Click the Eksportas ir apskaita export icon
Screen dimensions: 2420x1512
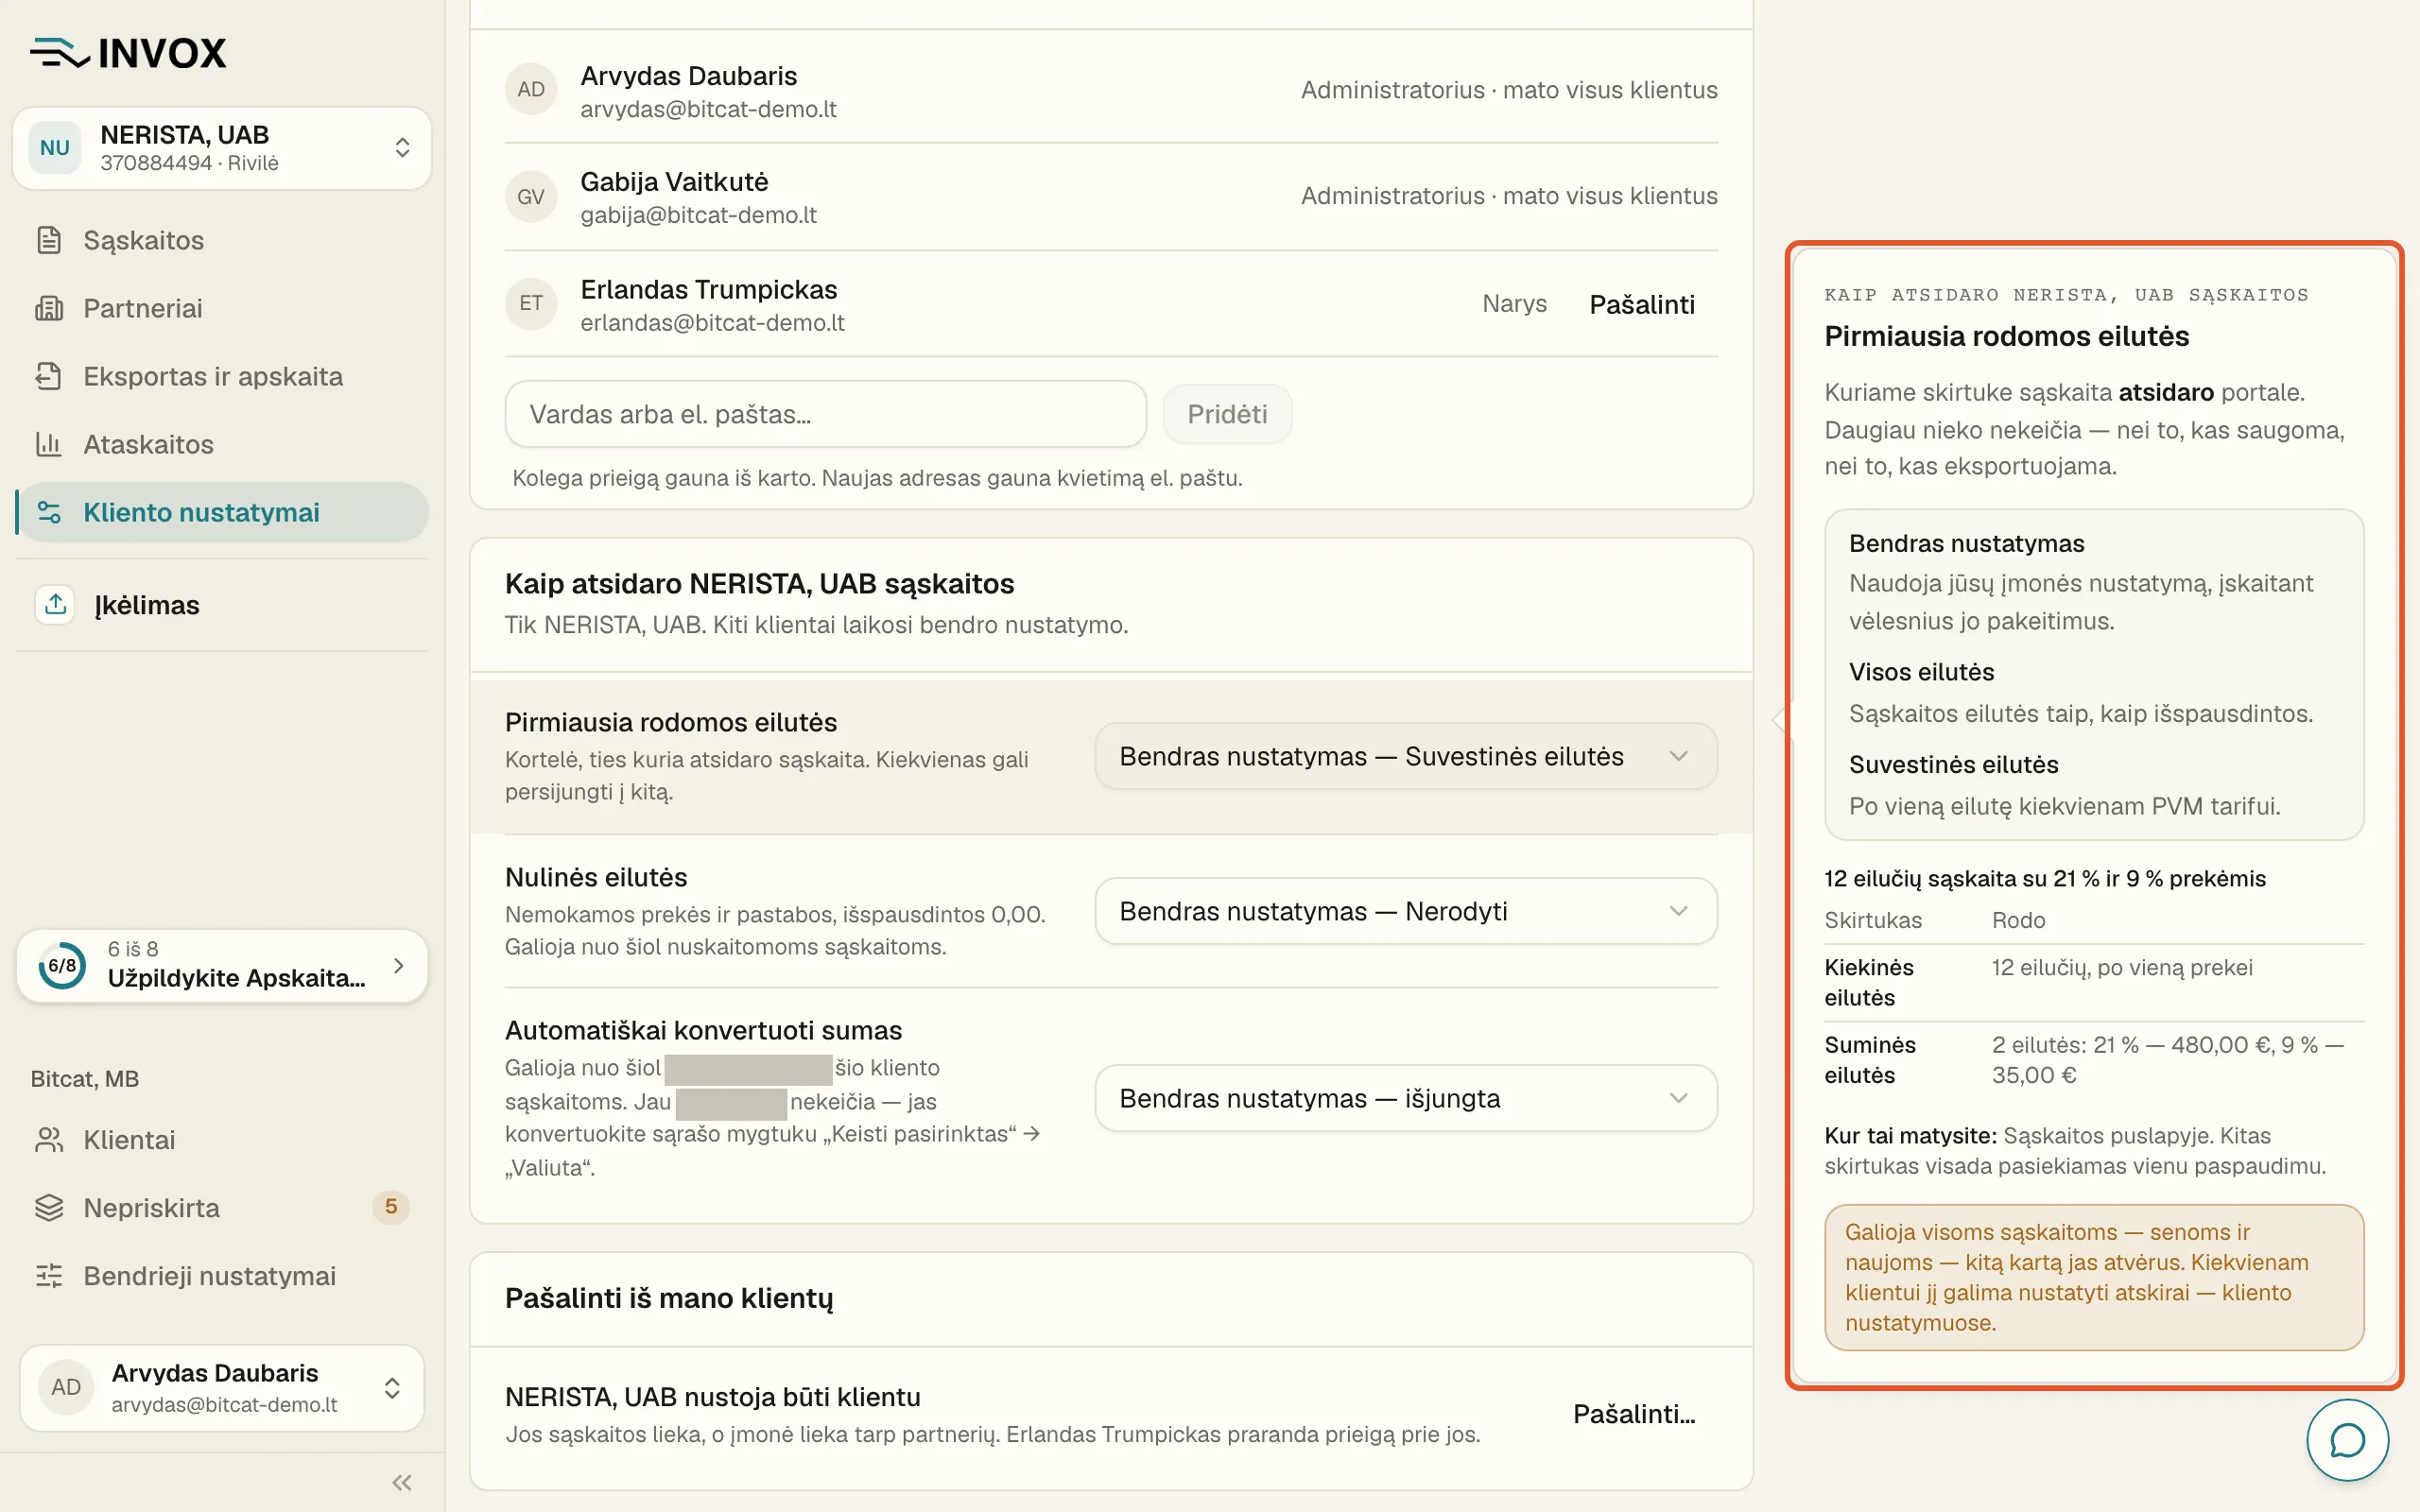click(49, 376)
